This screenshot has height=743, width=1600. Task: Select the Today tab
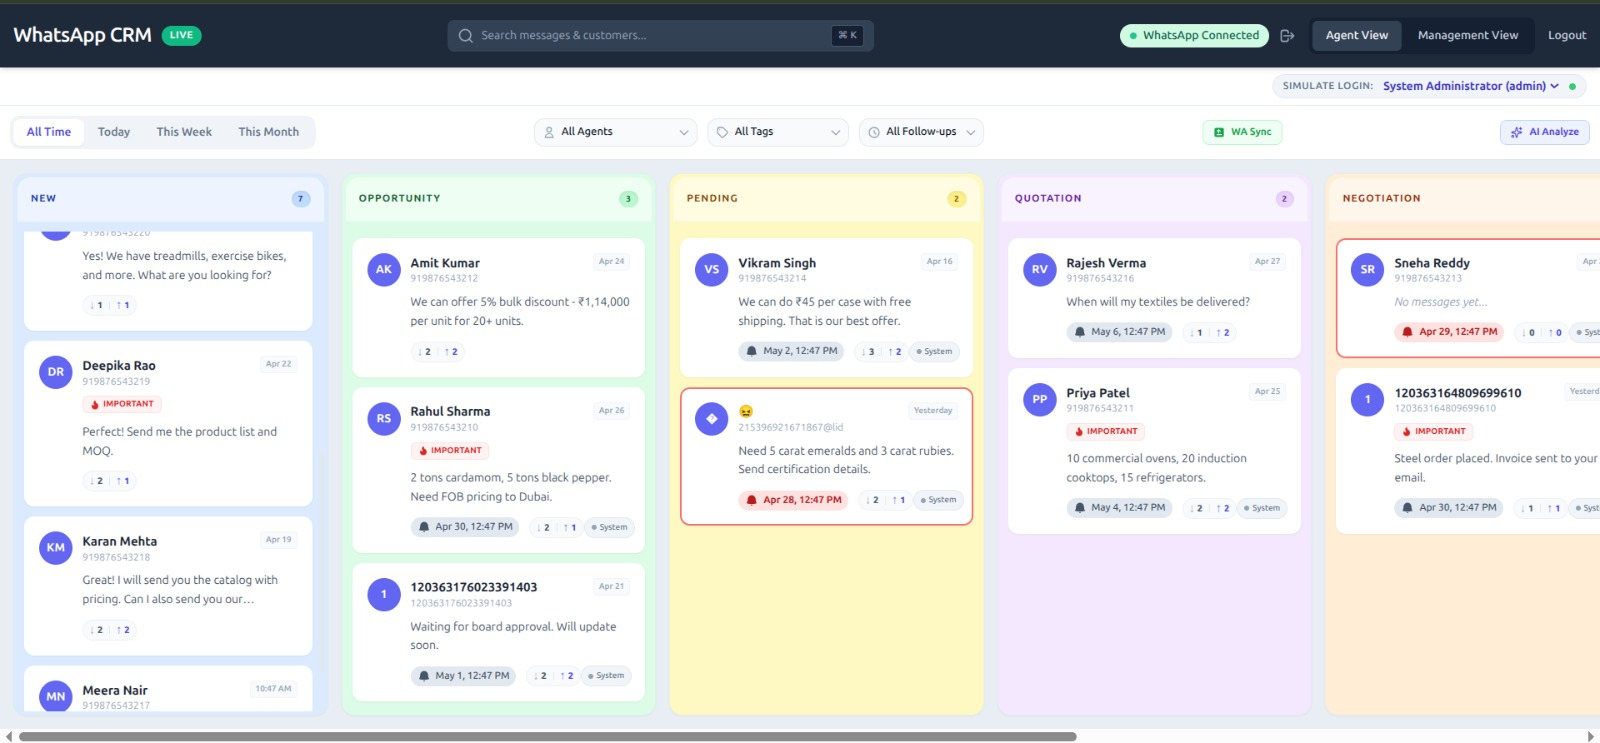coord(114,132)
